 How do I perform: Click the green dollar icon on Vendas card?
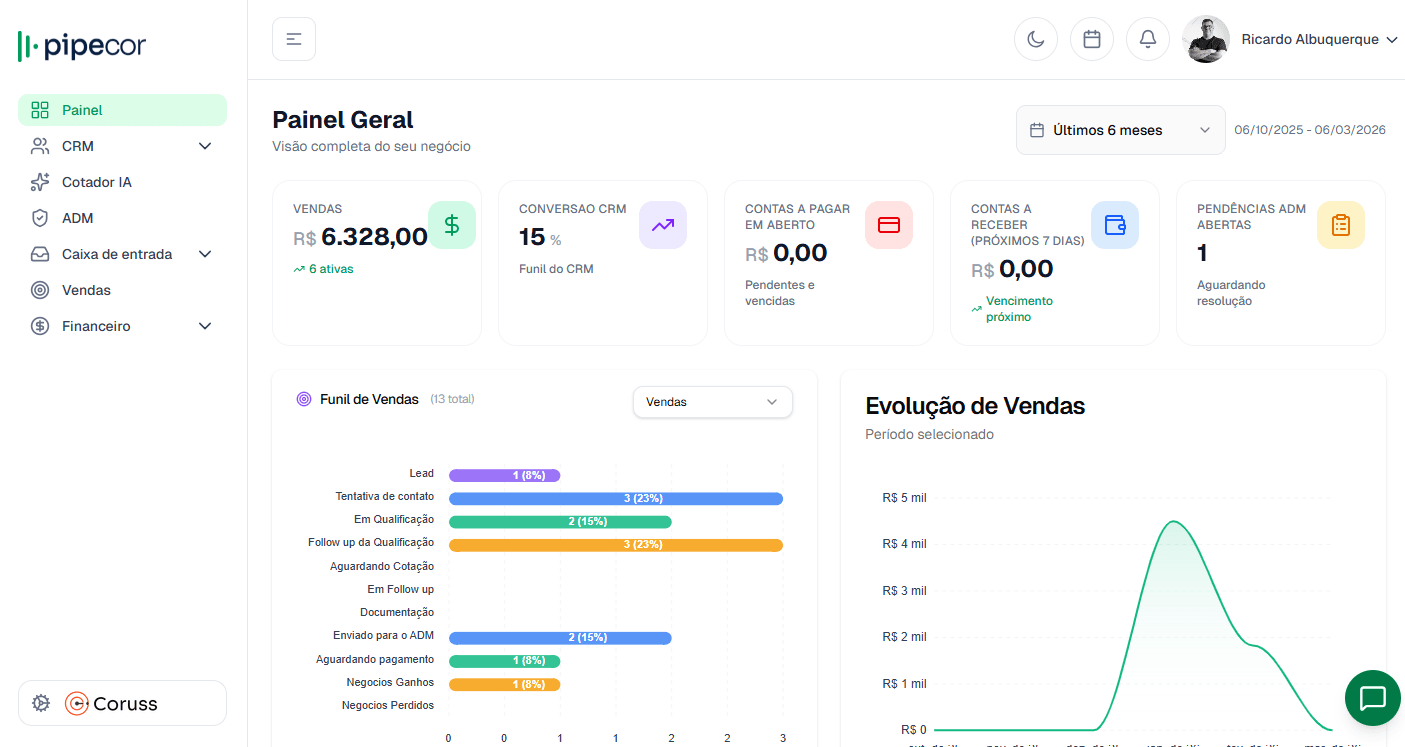coord(452,224)
